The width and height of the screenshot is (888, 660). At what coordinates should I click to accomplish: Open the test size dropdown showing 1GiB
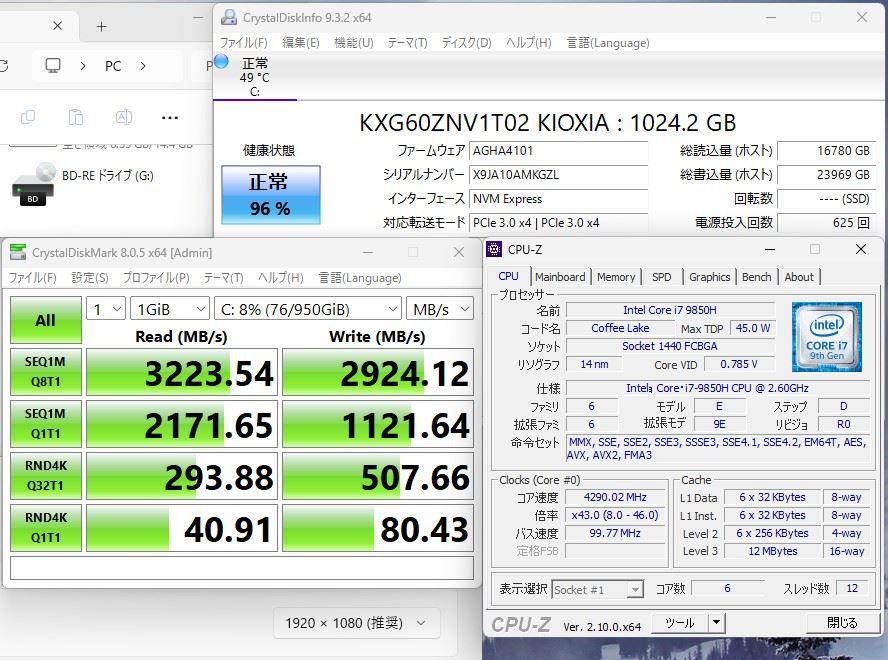170,309
